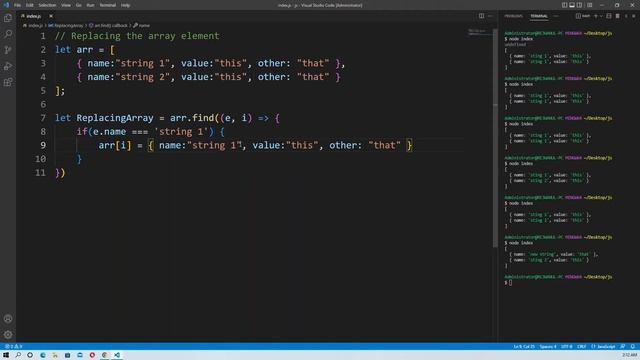
Task: Close the terminal panel
Action: pyautogui.click(x=634, y=16)
